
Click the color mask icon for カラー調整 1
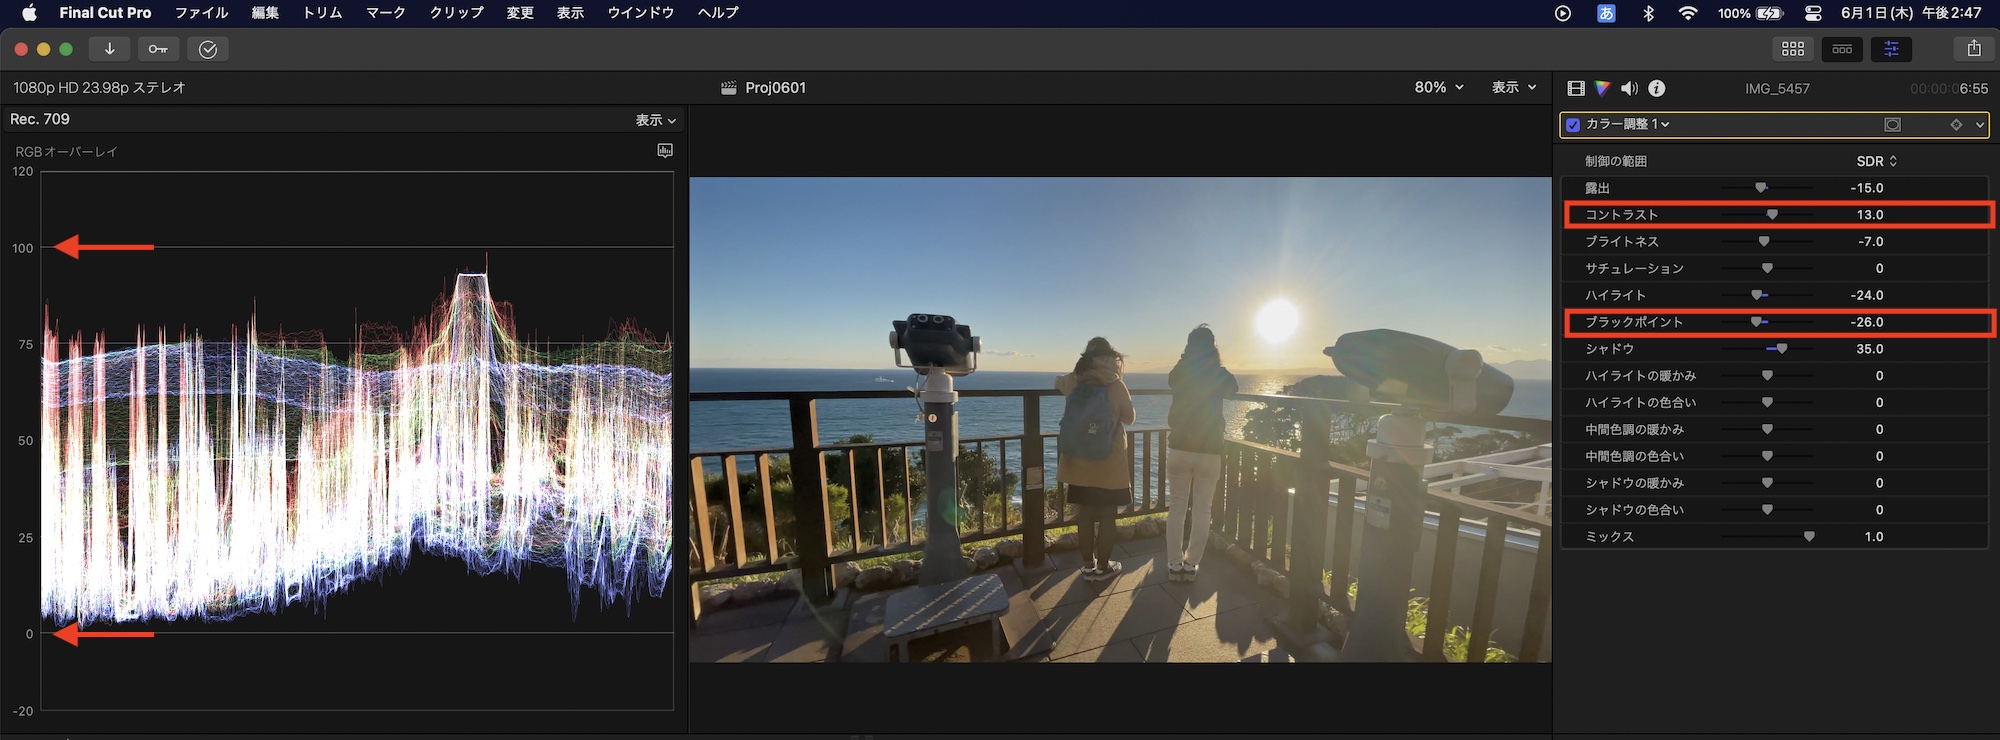1892,125
